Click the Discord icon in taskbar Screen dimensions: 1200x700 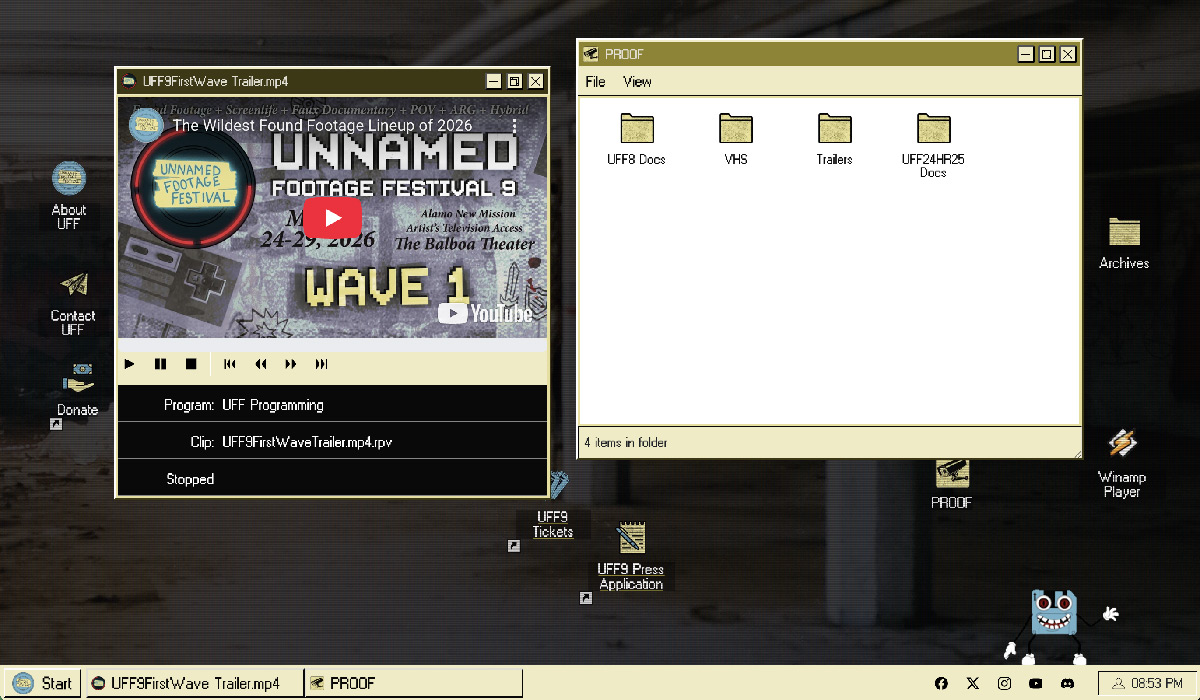[x=1067, y=683]
